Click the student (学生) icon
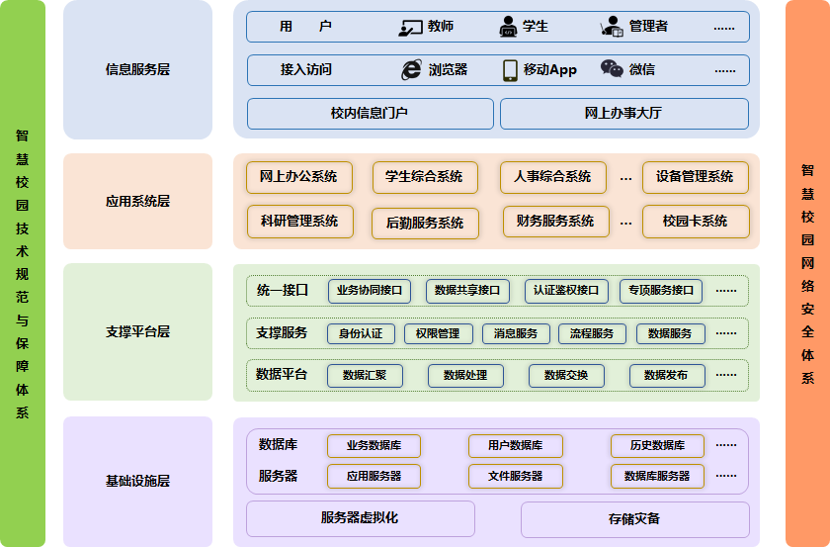This screenshot has height=548, width=830. (x=509, y=28)
